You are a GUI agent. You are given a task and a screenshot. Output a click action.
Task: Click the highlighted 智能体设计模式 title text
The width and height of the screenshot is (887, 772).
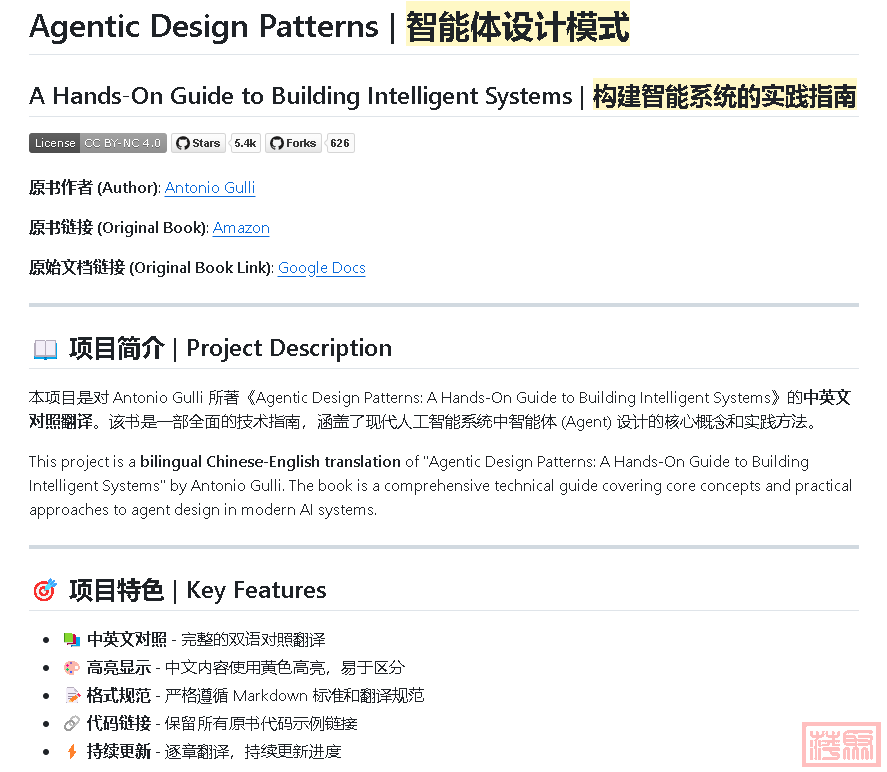[x=517, y=27]
